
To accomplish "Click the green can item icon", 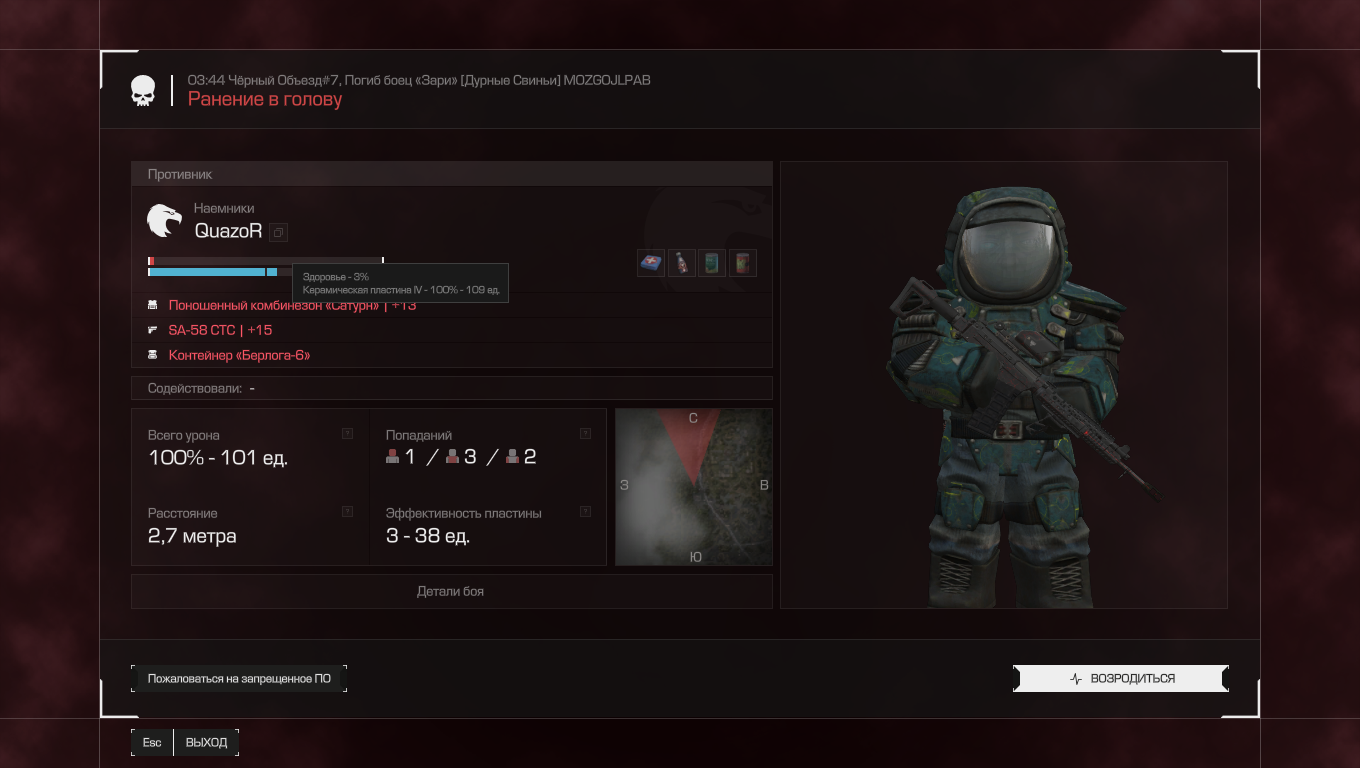I will click(x=712, y=263).
